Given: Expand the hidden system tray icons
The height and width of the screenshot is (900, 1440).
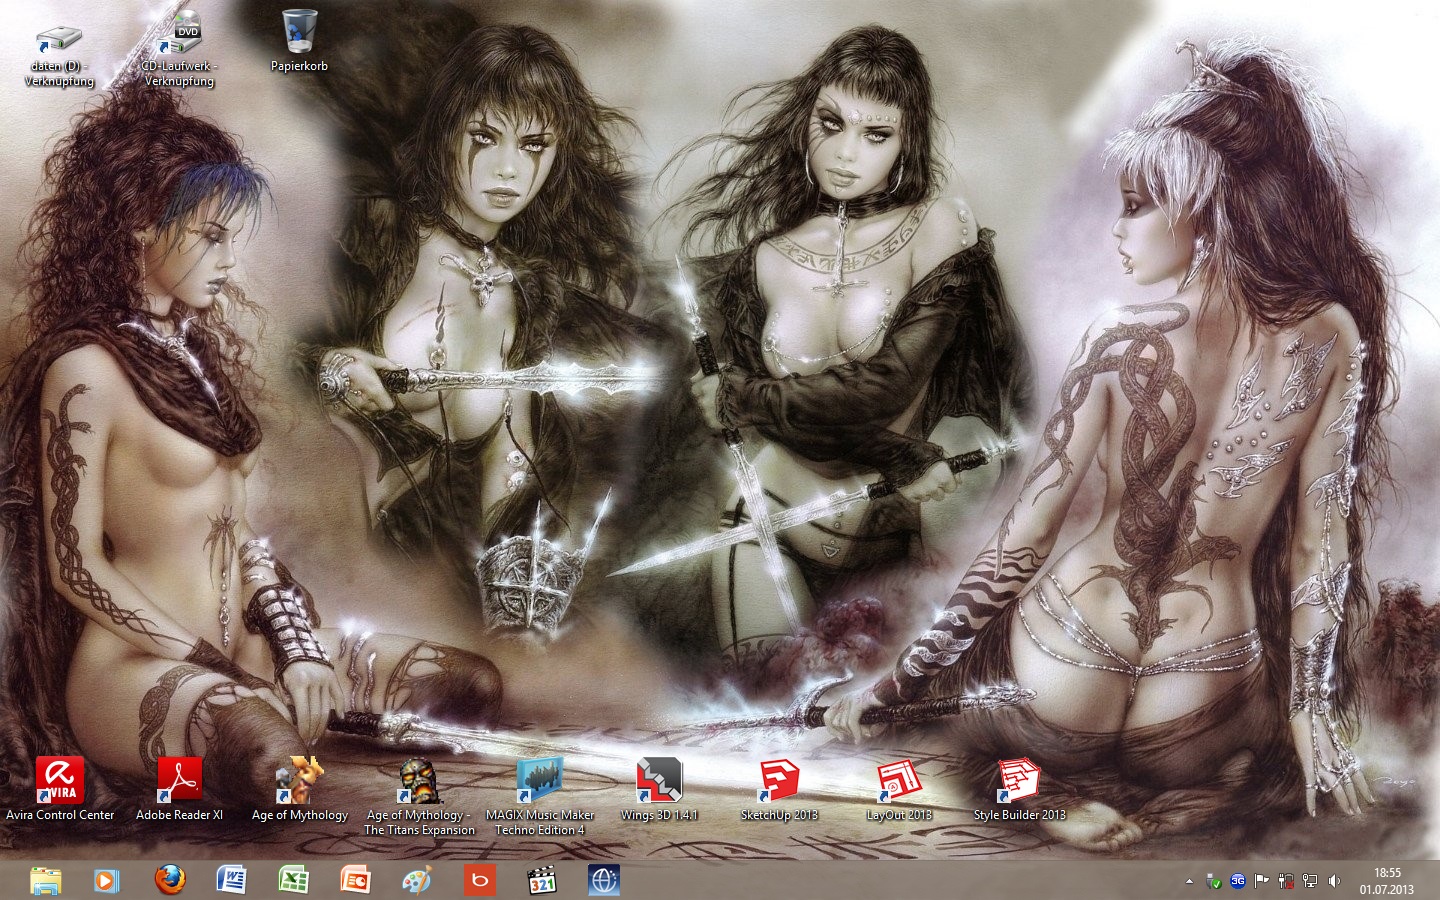Looking at the screenshot, I should [x=1189, y=881].
